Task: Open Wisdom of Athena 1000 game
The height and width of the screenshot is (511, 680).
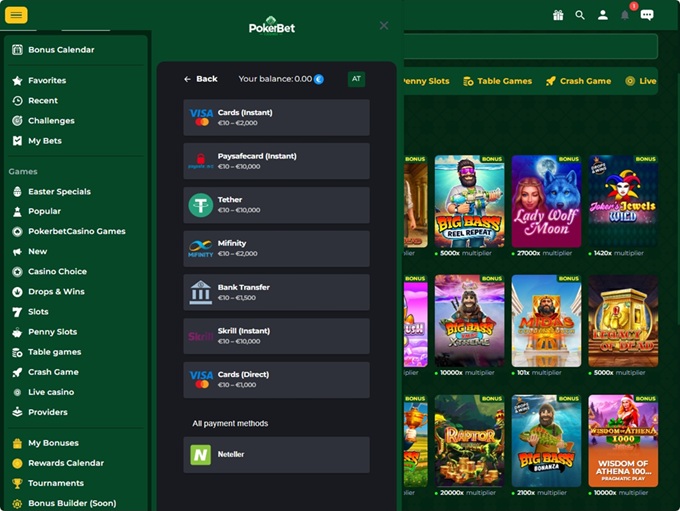Action: tap(623, 441)
